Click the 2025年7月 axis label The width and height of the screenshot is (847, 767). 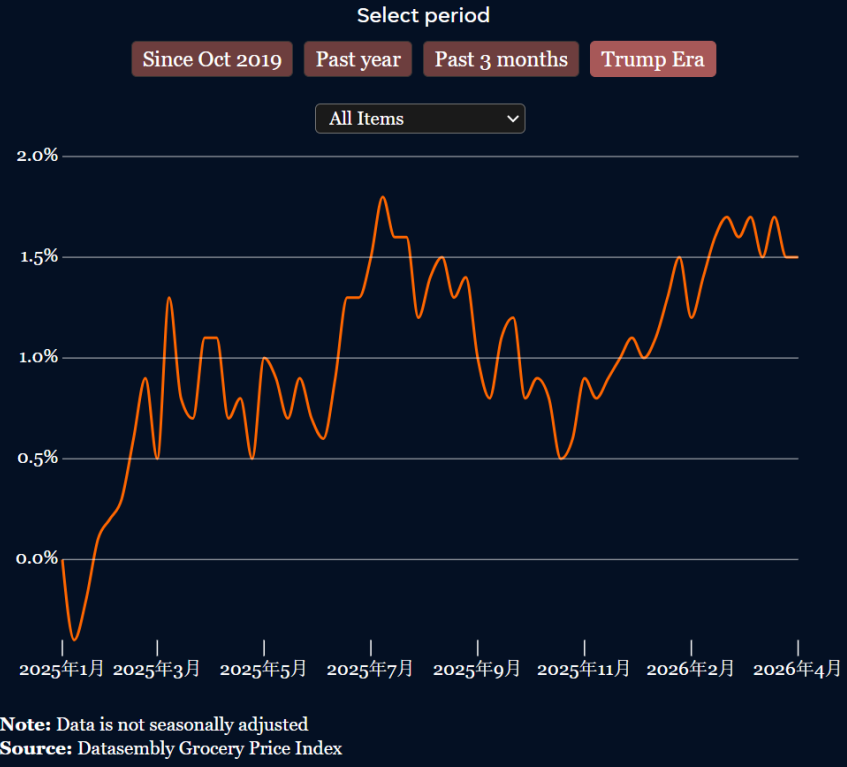tap(370, 669)
